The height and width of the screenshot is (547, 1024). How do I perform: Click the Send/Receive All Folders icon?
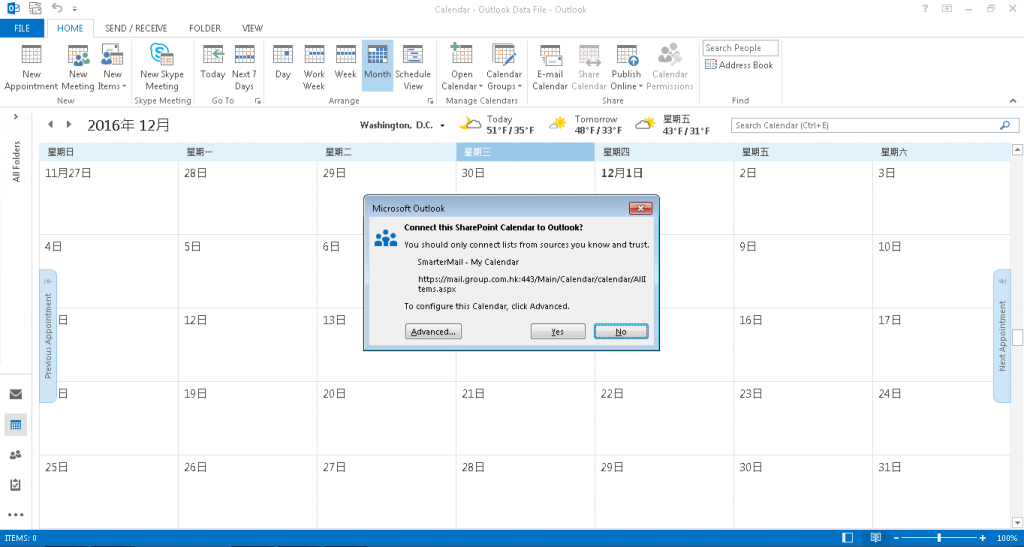pos(35,8)
